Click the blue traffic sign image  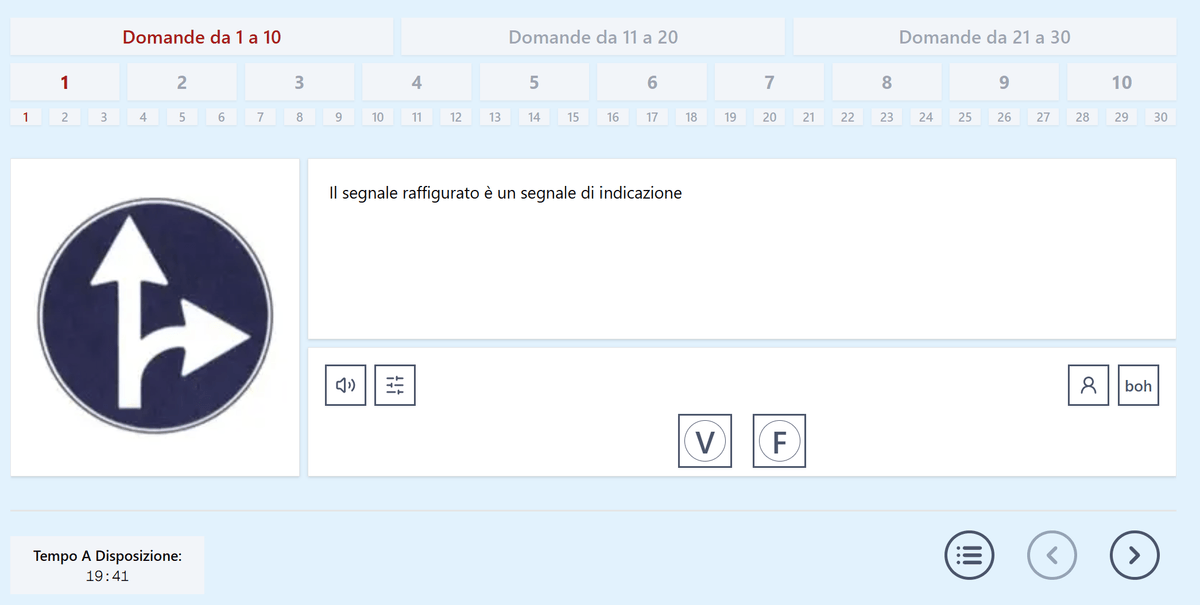(154, 315)
